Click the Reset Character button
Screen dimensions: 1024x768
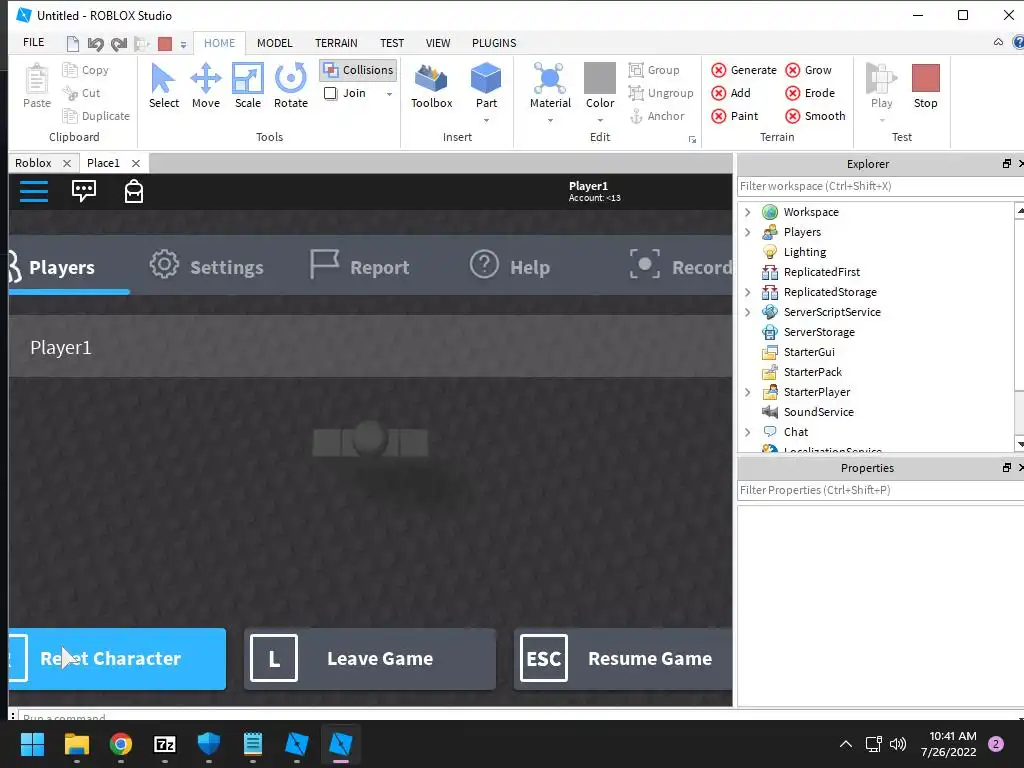click(x=118, y=659)
